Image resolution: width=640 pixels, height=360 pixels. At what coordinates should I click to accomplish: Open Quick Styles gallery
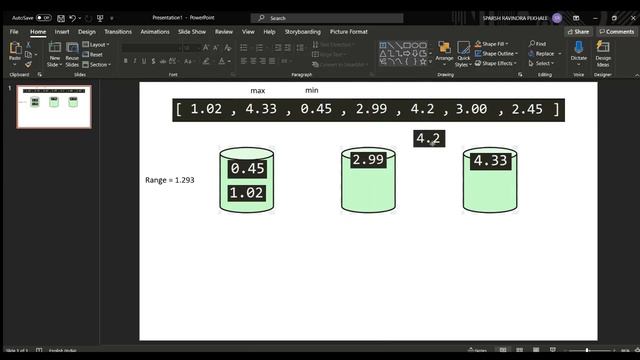coord(463,54)
